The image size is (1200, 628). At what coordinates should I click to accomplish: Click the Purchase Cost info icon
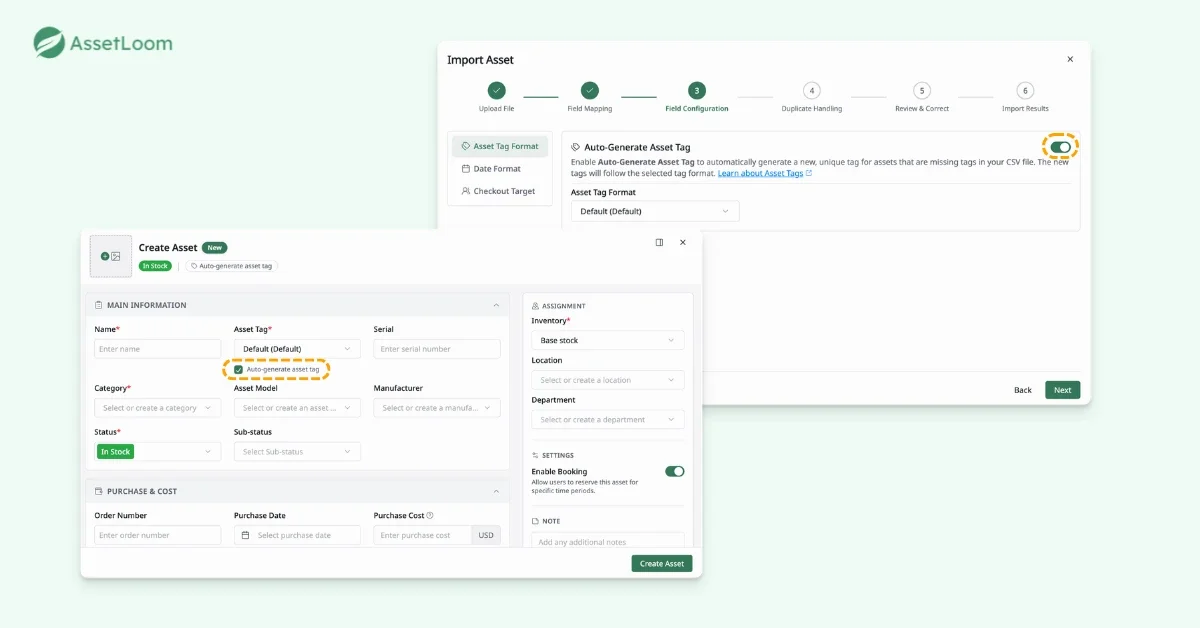coord(430,516)
